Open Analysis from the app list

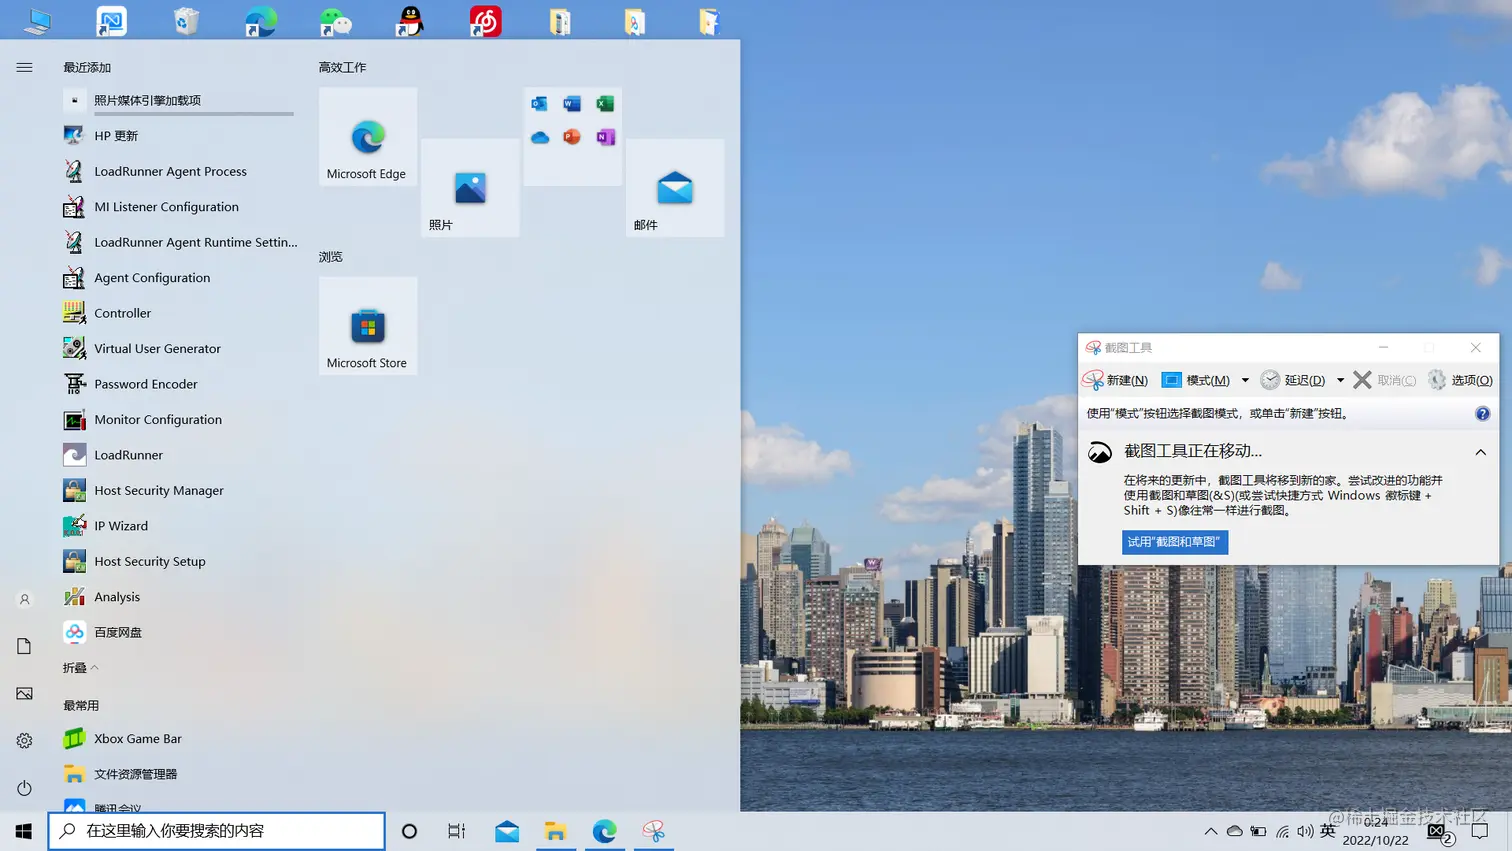[x=178, y=597]
